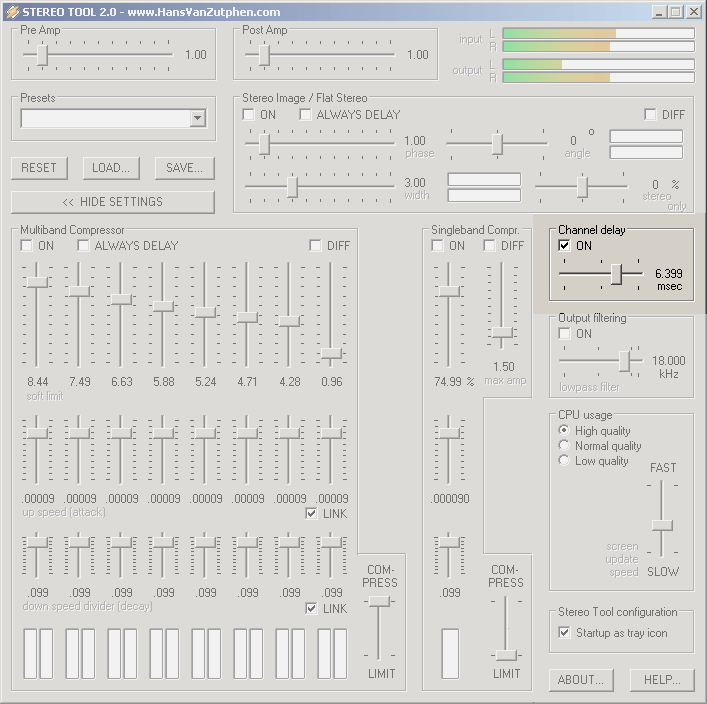Viewport: 707px width, 704px height.
Task: Toggle Multiband Compressor DIFF checkbox
Action: [x=315, y=246]
